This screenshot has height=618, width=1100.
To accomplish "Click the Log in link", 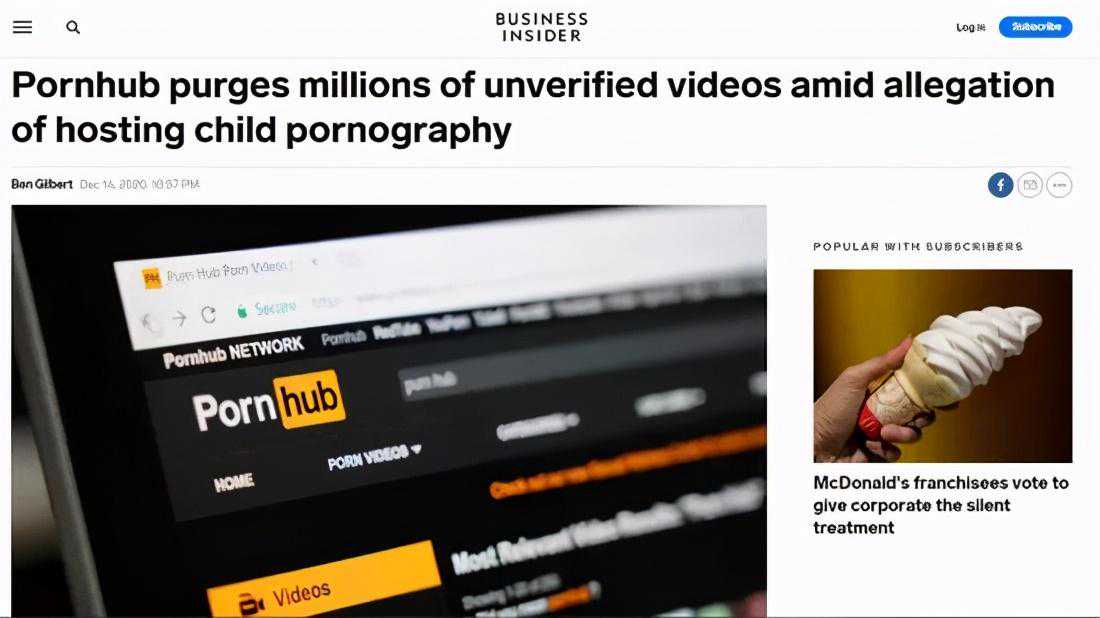I will tap(971, 27).
